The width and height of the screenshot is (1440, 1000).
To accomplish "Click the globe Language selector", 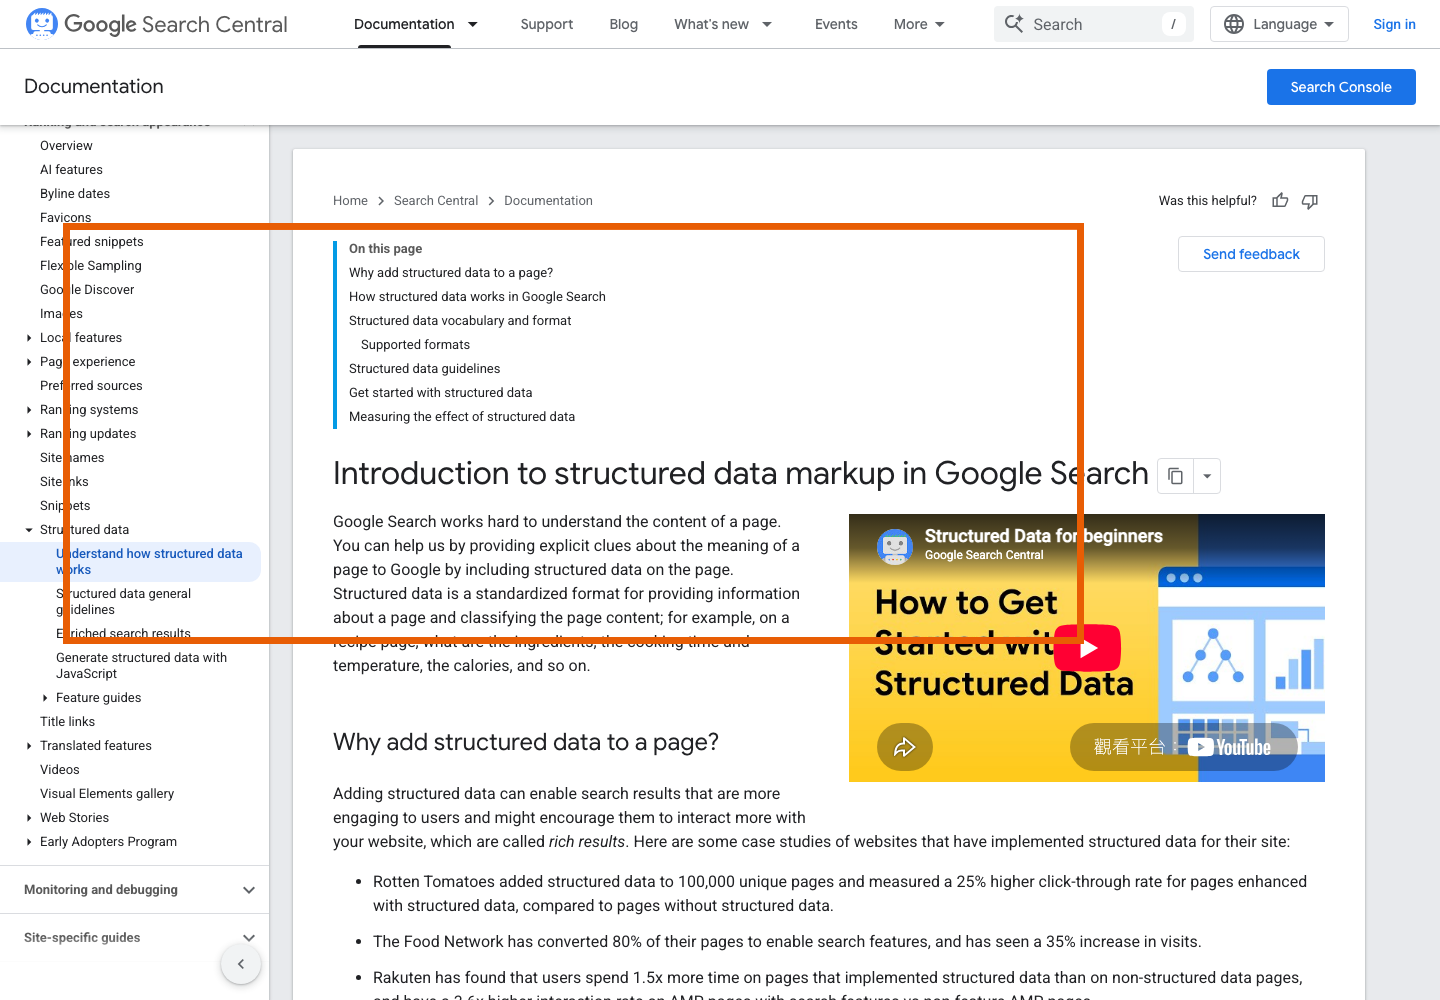I will click(x=1279, y=24).
